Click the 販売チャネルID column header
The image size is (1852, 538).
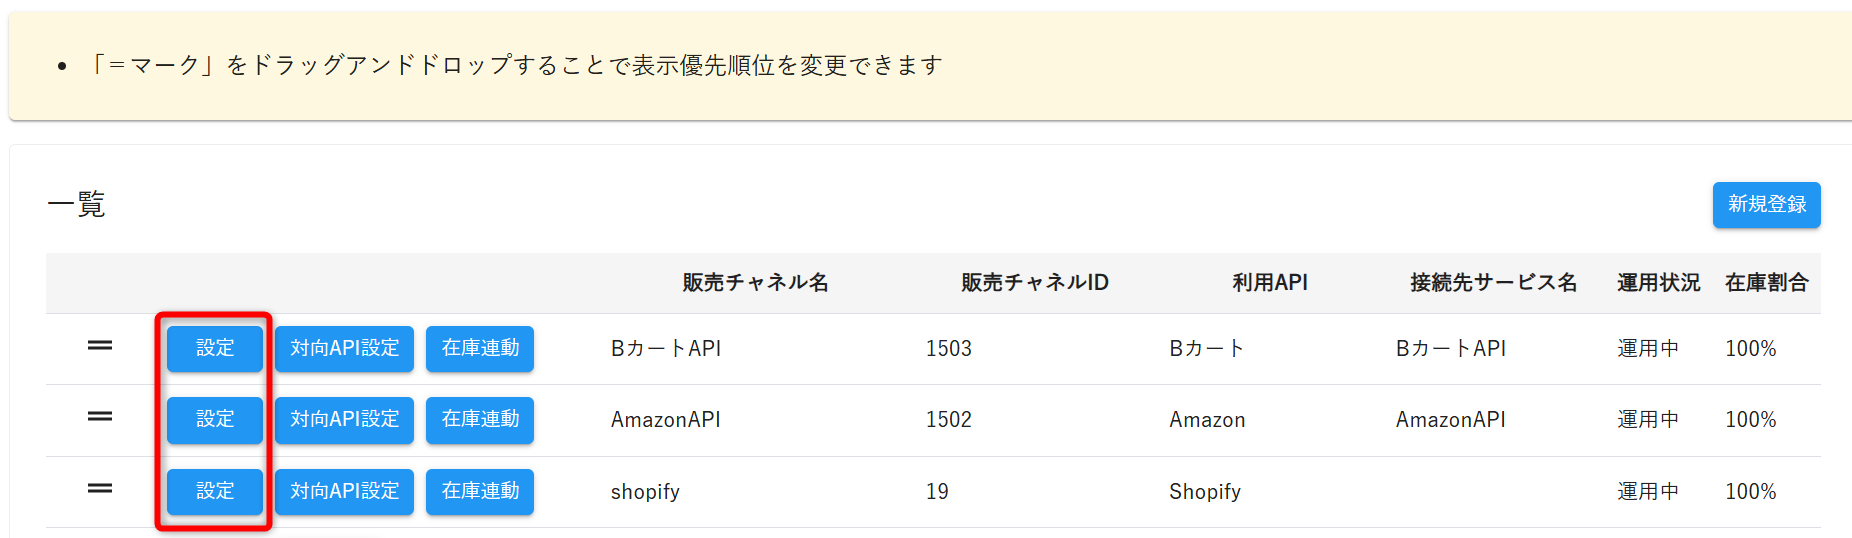coord(1034,283)
